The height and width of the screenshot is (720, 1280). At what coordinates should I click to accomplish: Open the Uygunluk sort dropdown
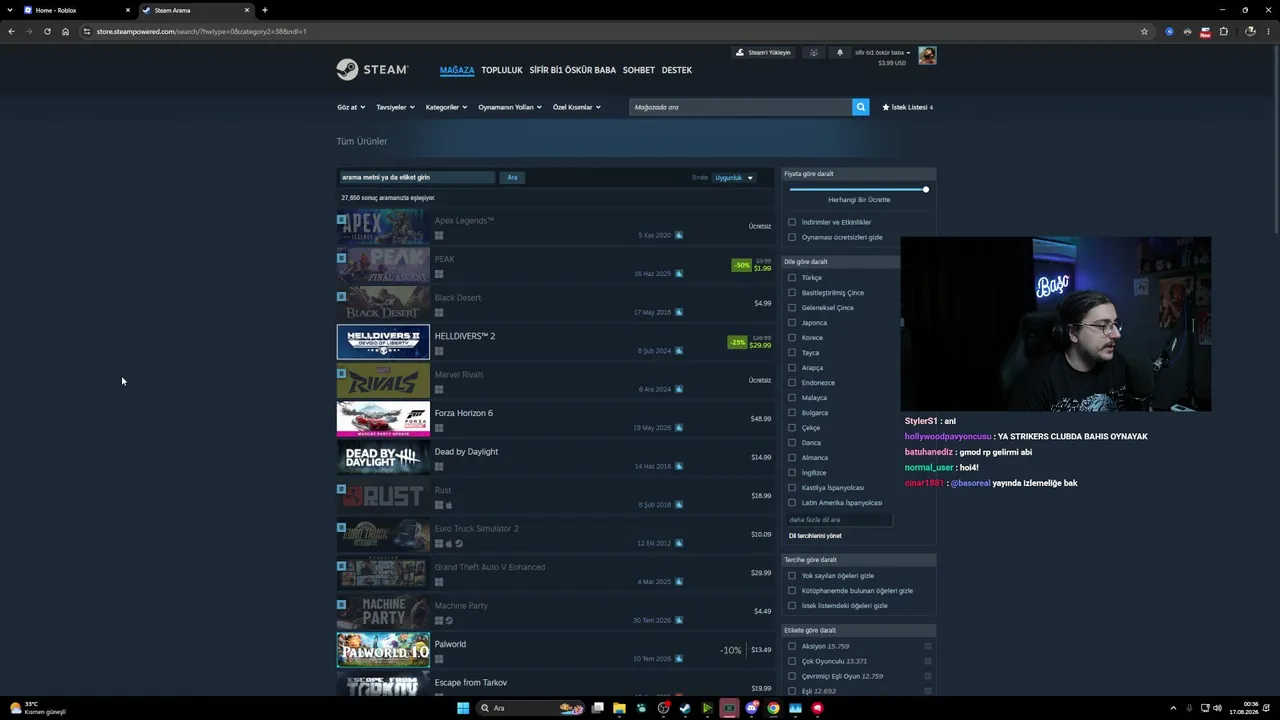coord(734,178)
